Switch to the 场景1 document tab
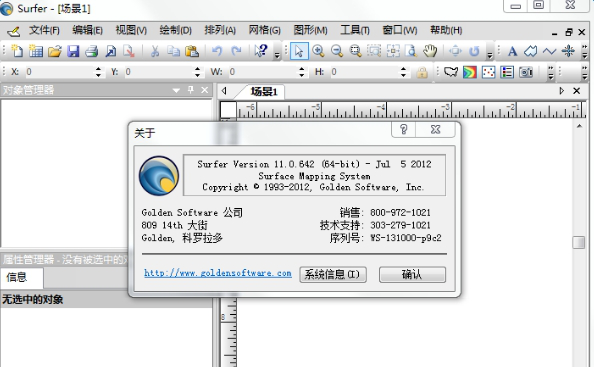594x381 pixels. pyautogui.click(x=264, y=91)
